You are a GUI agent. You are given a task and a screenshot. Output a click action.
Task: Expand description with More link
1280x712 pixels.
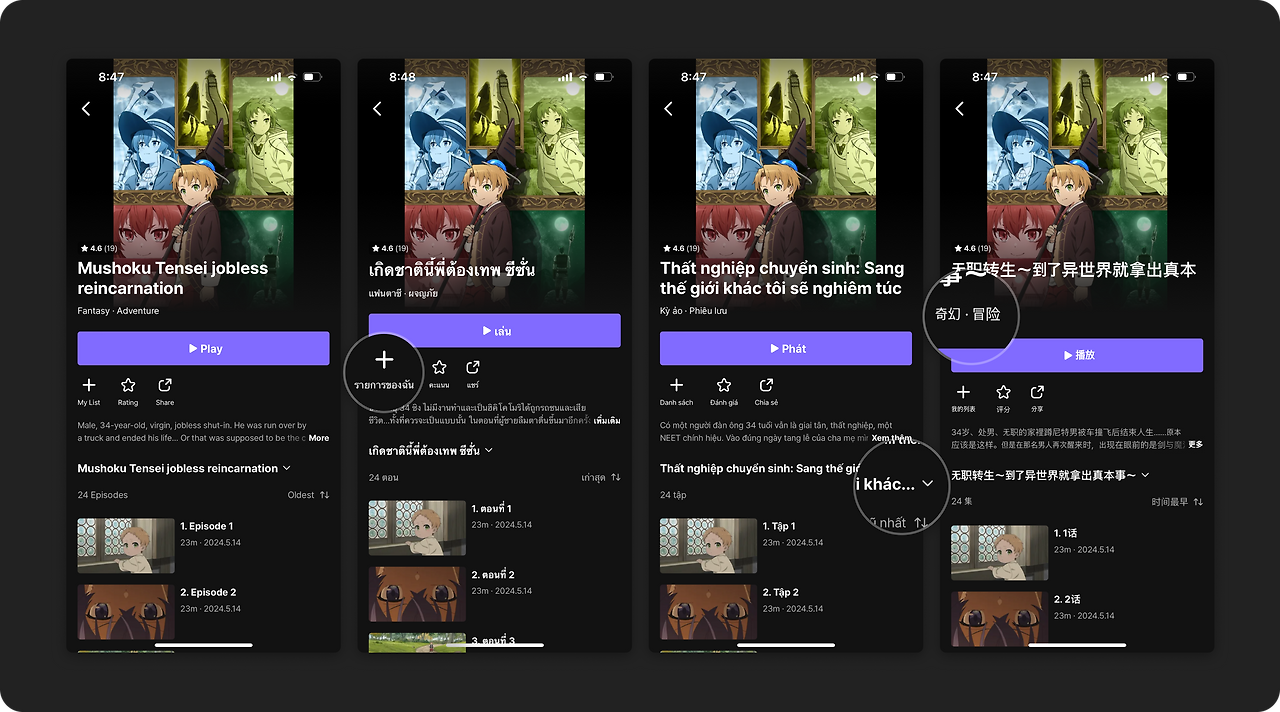(x=318, y=438)
